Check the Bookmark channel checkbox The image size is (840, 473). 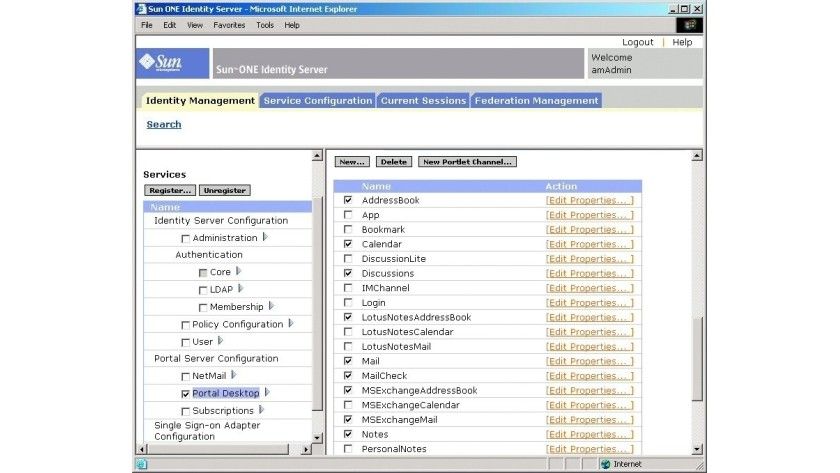point(348,229)
